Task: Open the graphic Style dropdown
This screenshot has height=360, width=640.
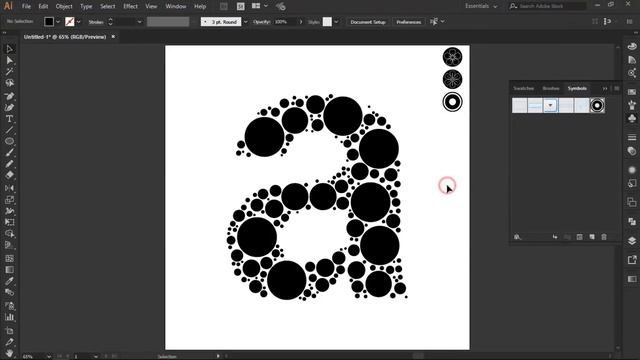Action: [x=336, y=22]
